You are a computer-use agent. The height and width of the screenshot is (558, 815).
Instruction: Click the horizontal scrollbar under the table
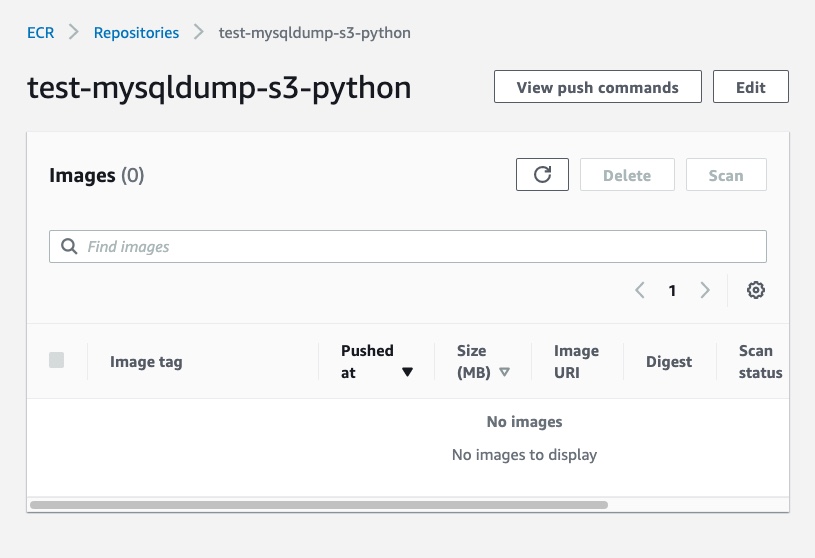click(x=318, y=505)
